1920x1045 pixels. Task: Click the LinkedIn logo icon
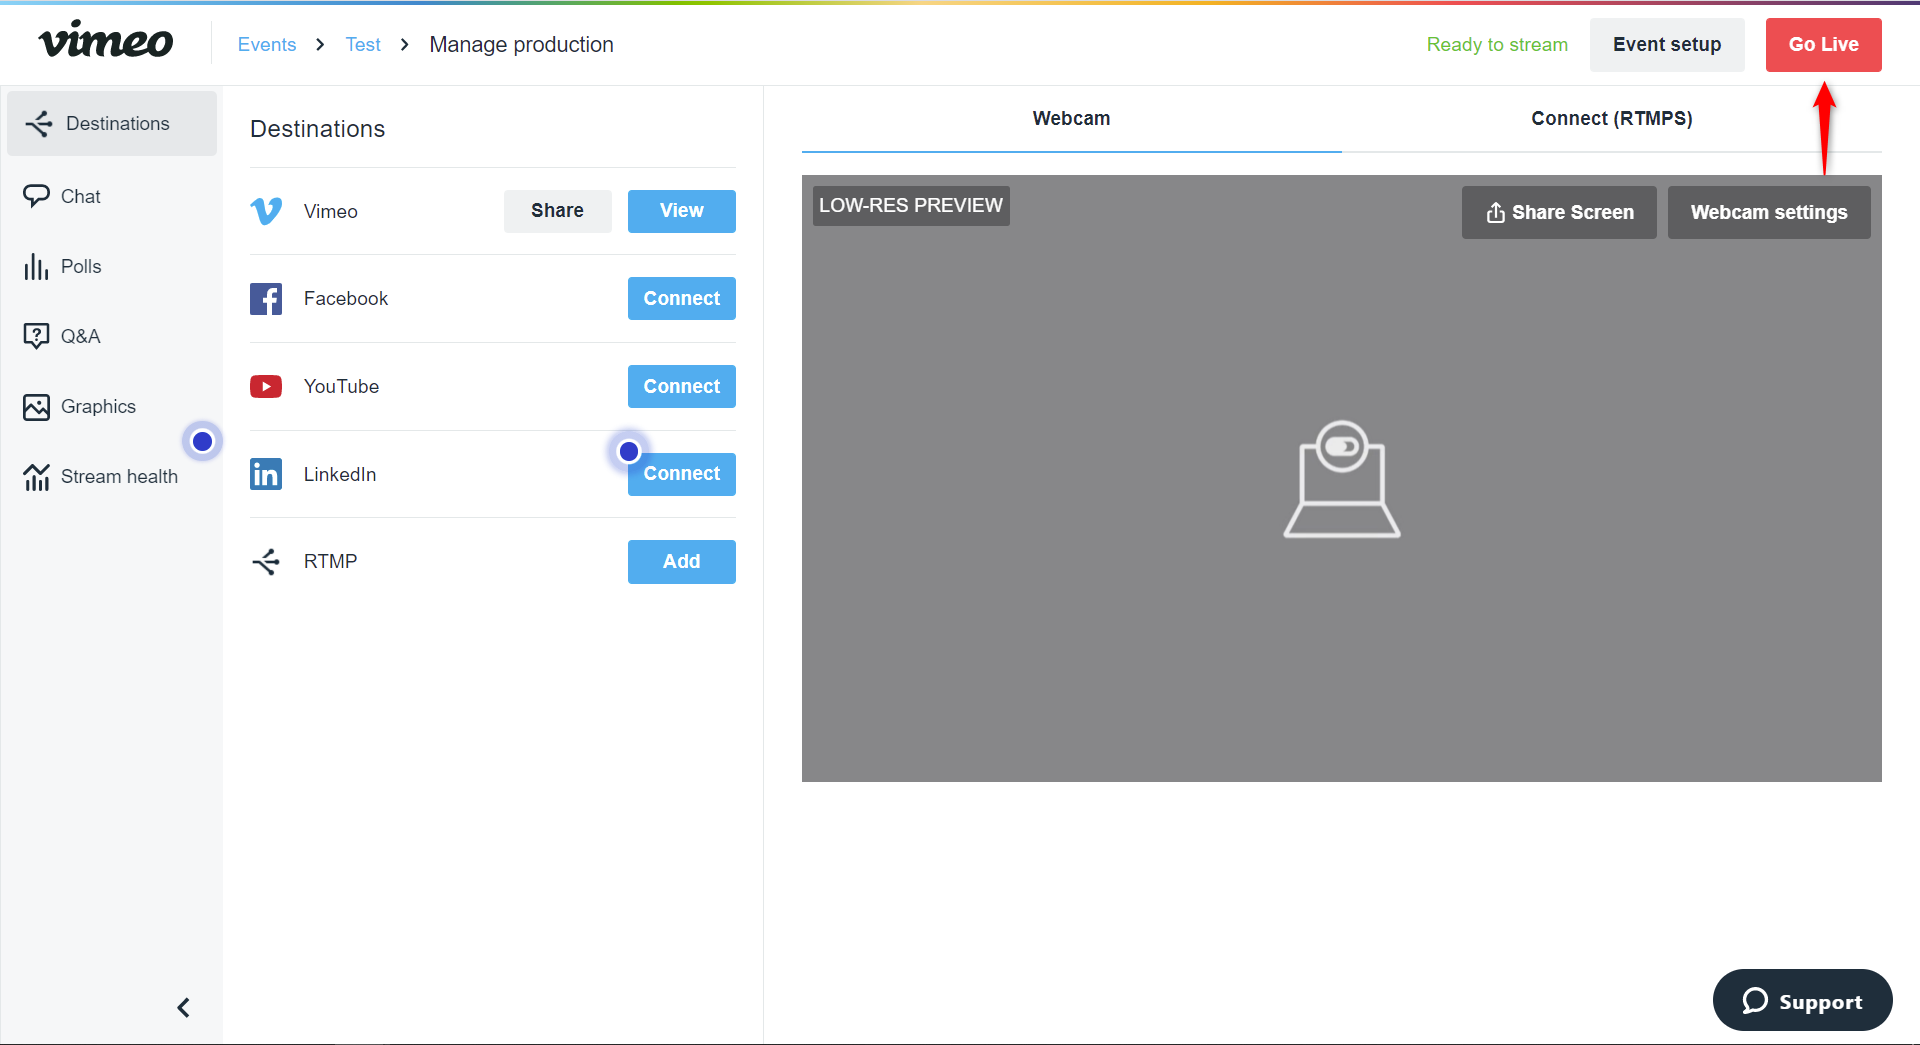266,474
